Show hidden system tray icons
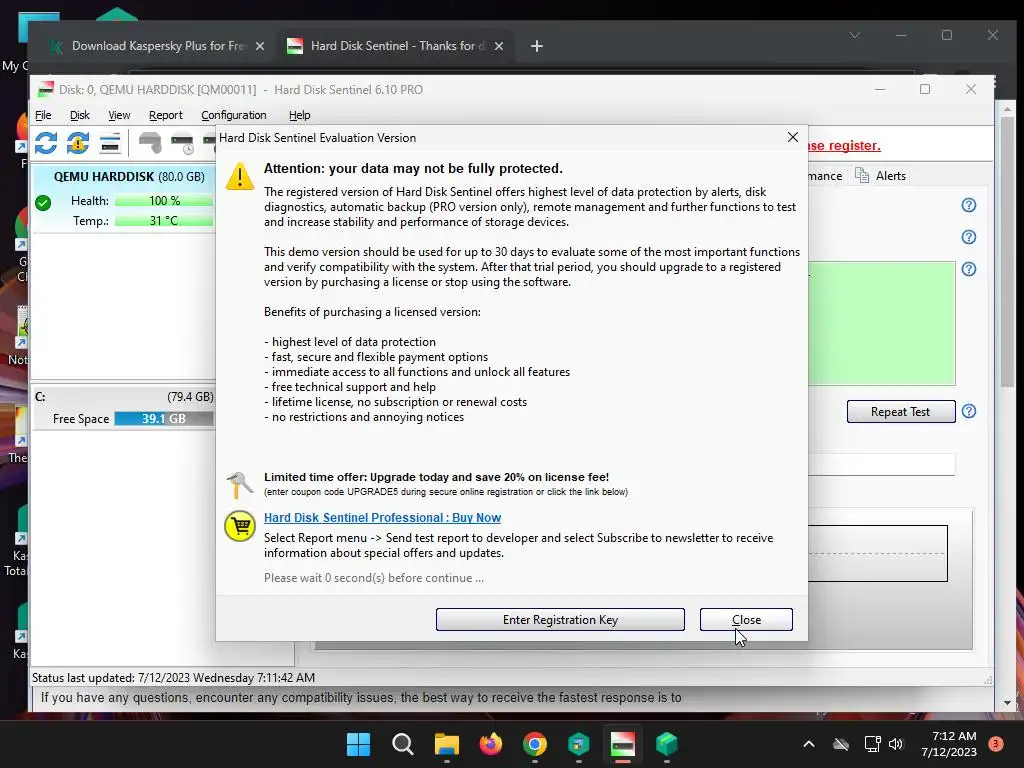1024x768 pixels. click(808, 744)
